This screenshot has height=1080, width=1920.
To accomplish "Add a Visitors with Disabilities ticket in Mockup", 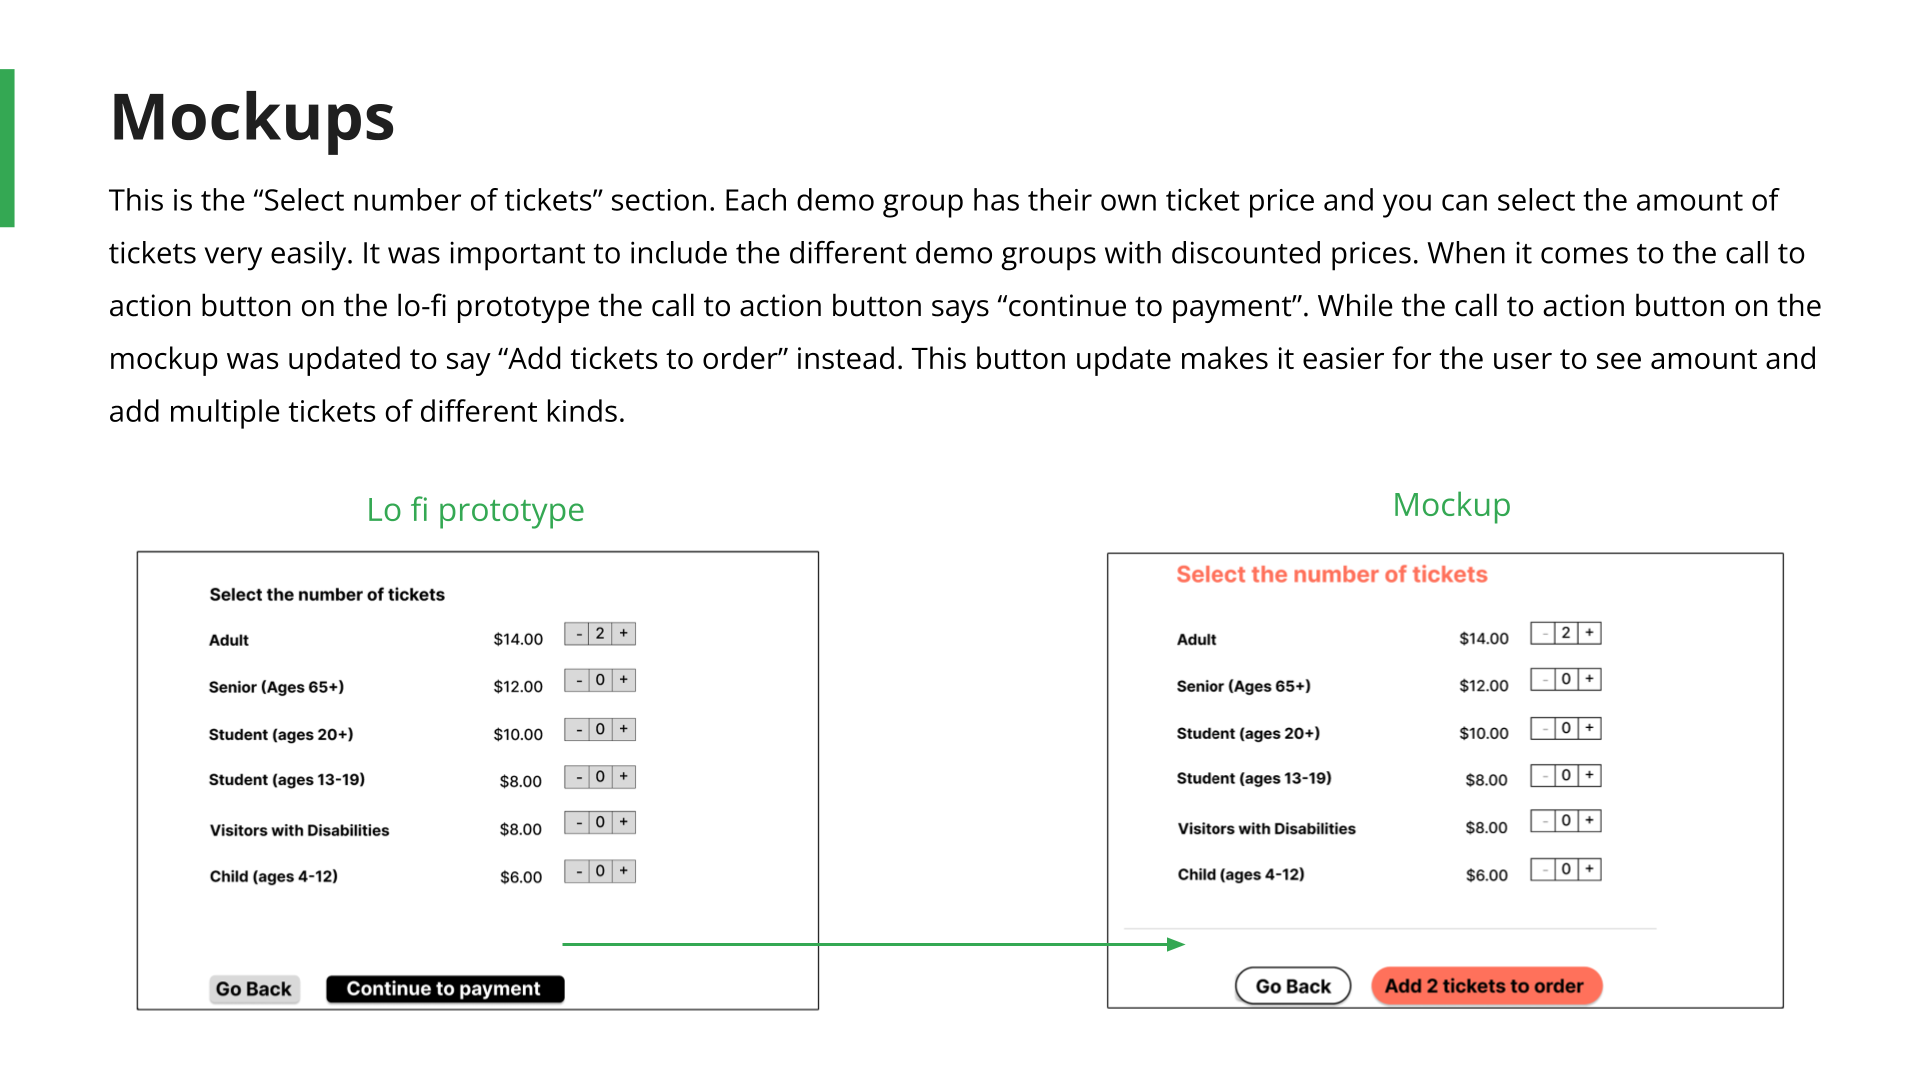I will point(1589,820).
